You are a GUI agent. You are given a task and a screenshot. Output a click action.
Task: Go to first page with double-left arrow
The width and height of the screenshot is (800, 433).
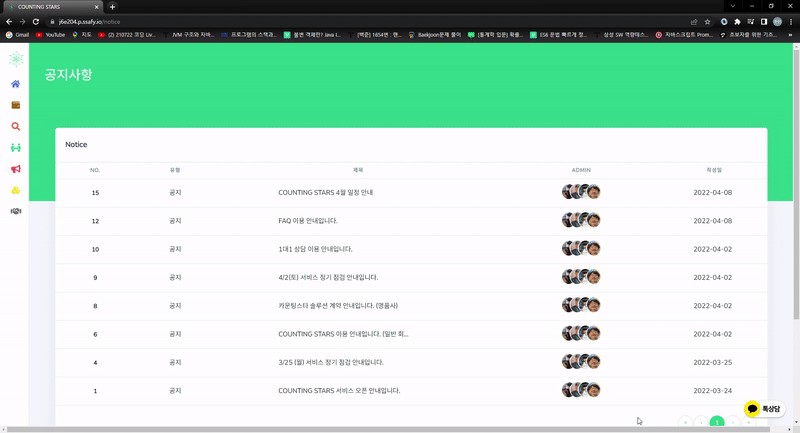pos(685,422)
